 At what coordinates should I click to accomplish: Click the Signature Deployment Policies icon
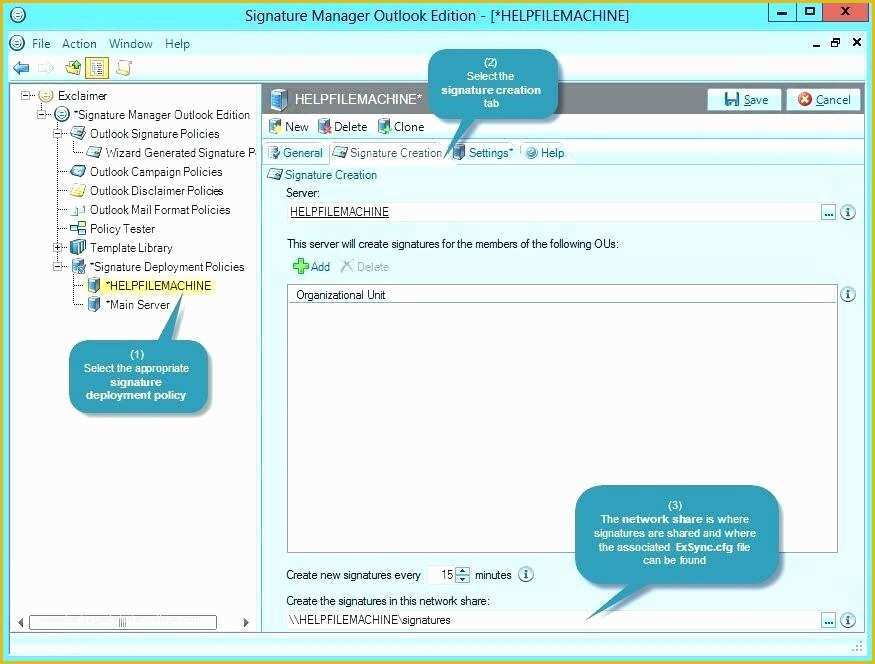(79, 267)
